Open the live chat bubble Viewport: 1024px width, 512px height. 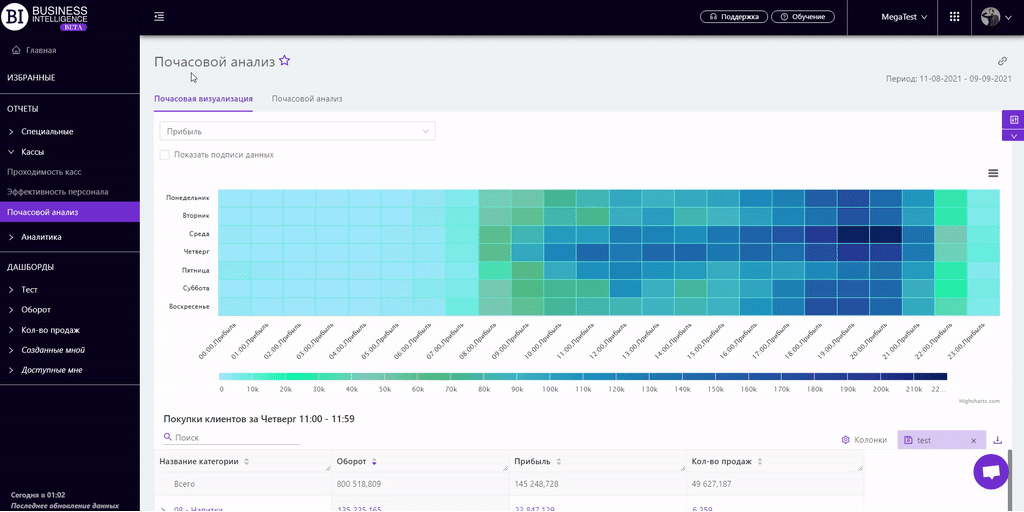(991, 472)
